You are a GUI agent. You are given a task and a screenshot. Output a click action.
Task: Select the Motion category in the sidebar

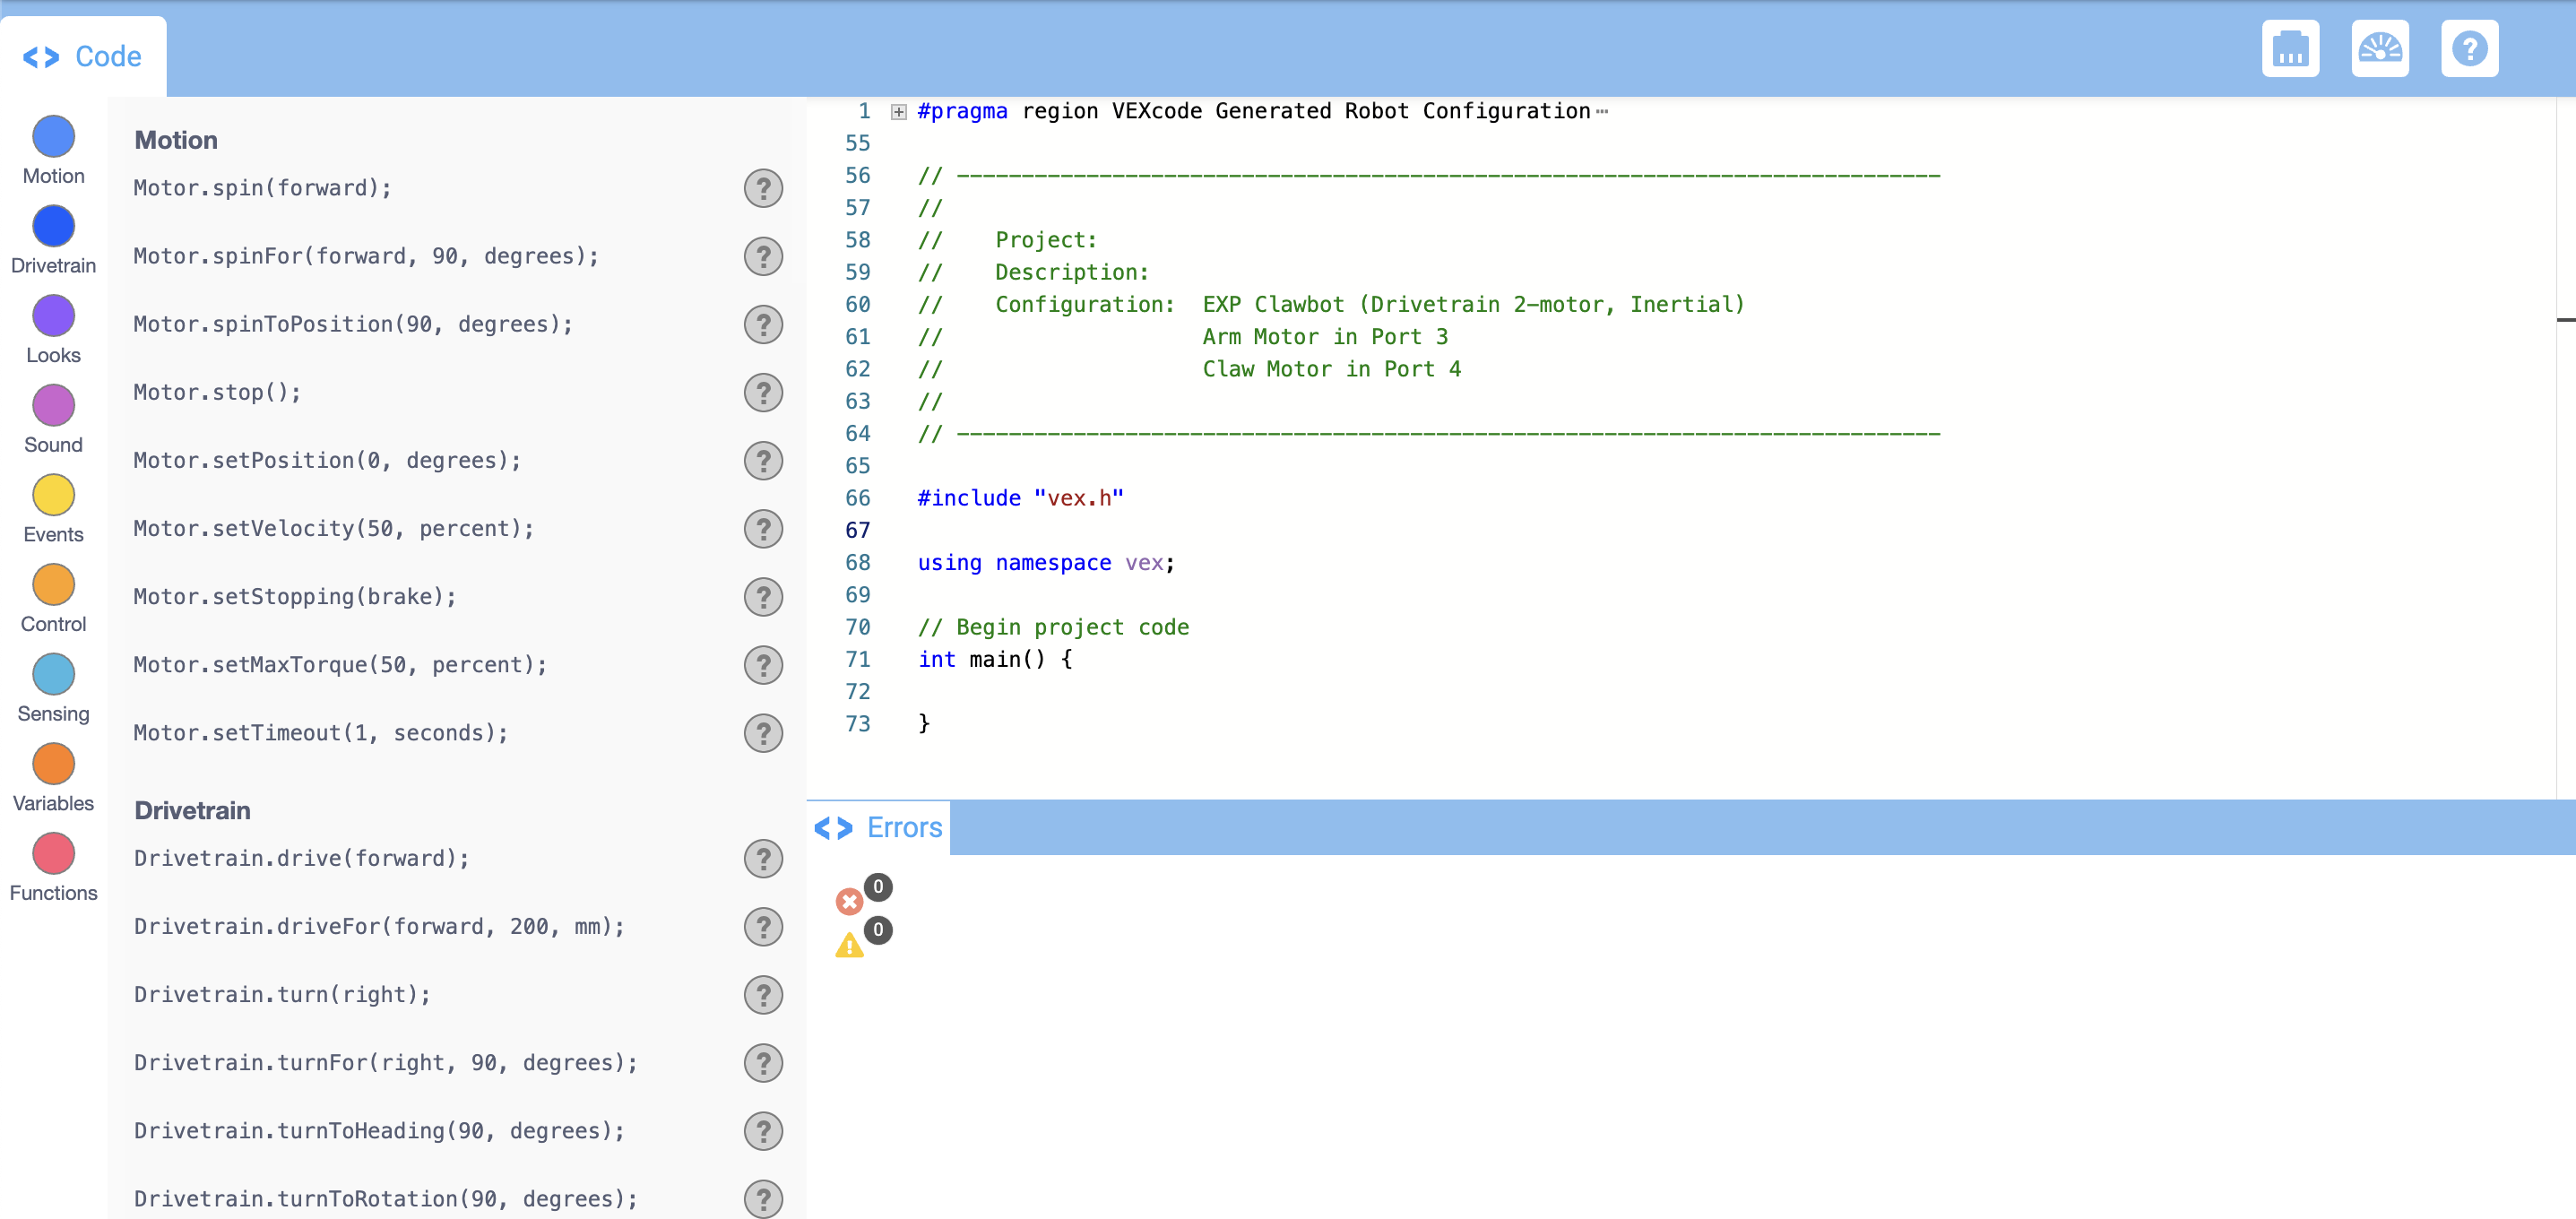(53, 136)
